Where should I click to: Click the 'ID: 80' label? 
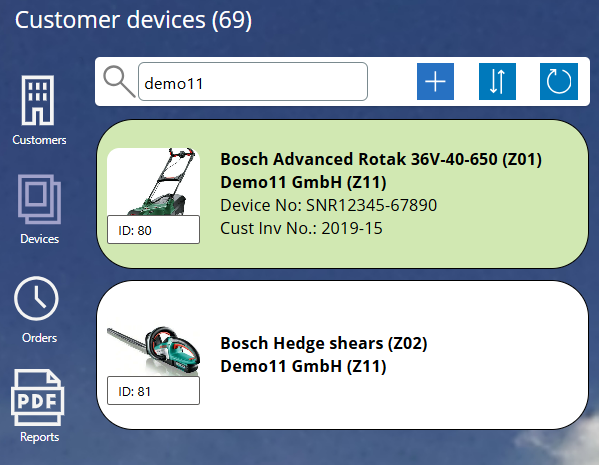(x=153, y=230)
